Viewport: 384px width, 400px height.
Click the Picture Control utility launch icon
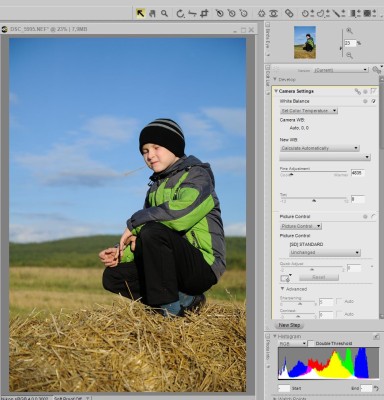point(285,278)
